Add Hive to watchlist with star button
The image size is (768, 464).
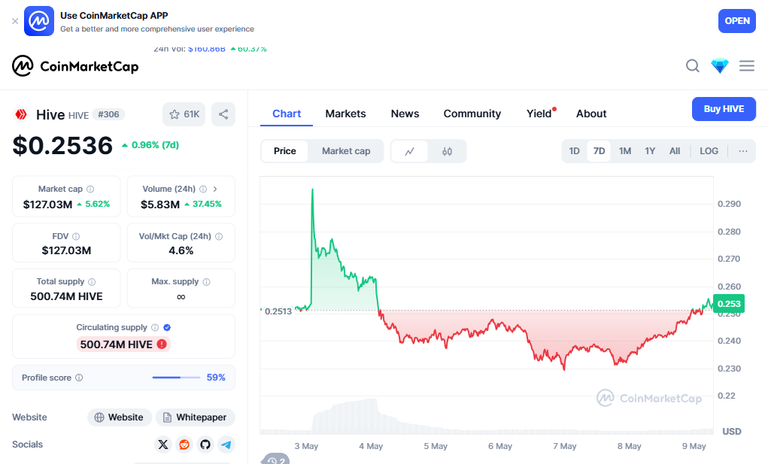point(184,114)
